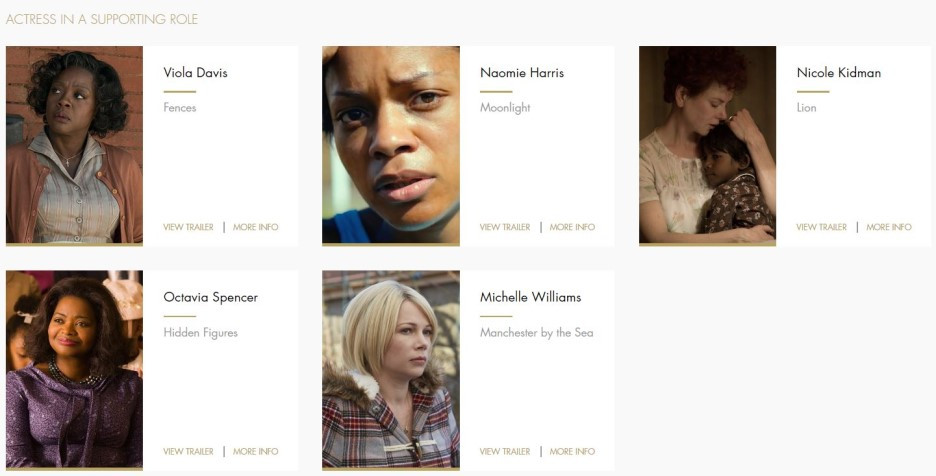View trailer for Fences
Screen dimensions: 936x476
188,227
